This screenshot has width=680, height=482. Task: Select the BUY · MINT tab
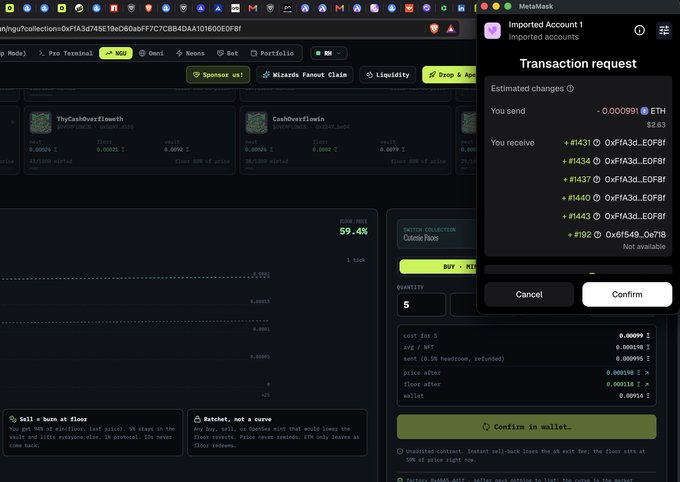pos(438,266)
